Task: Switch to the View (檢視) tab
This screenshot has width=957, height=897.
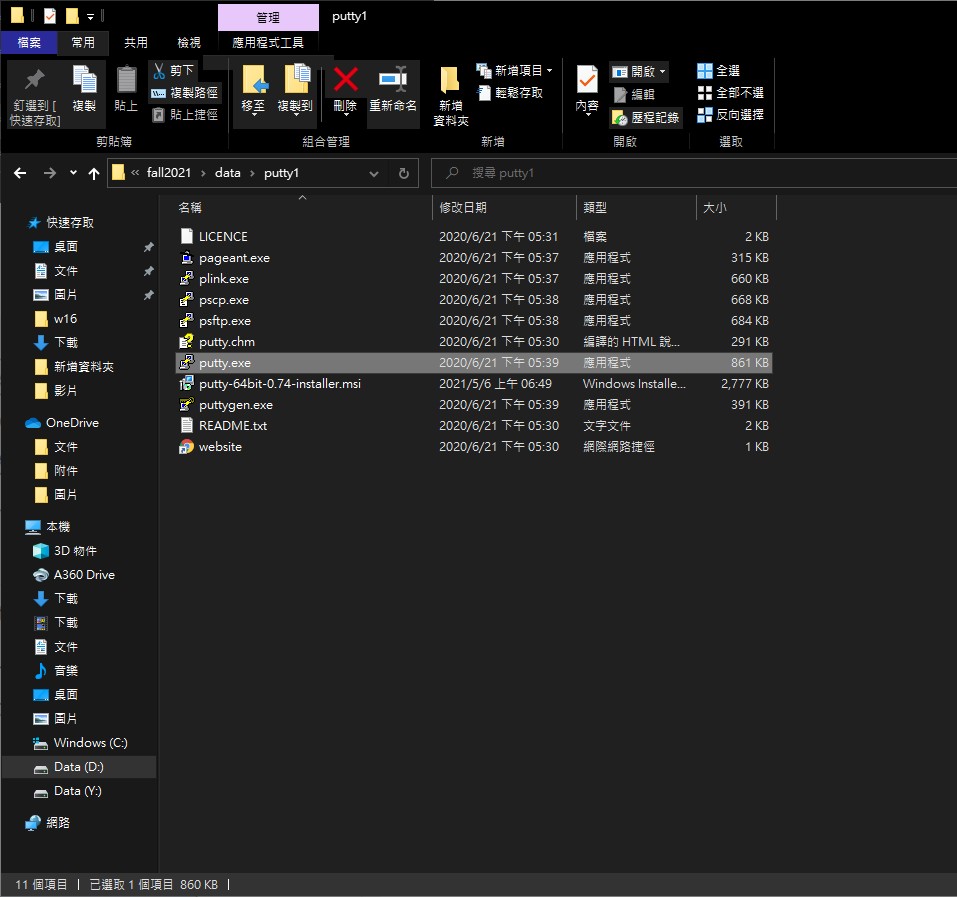Action: 189,43
